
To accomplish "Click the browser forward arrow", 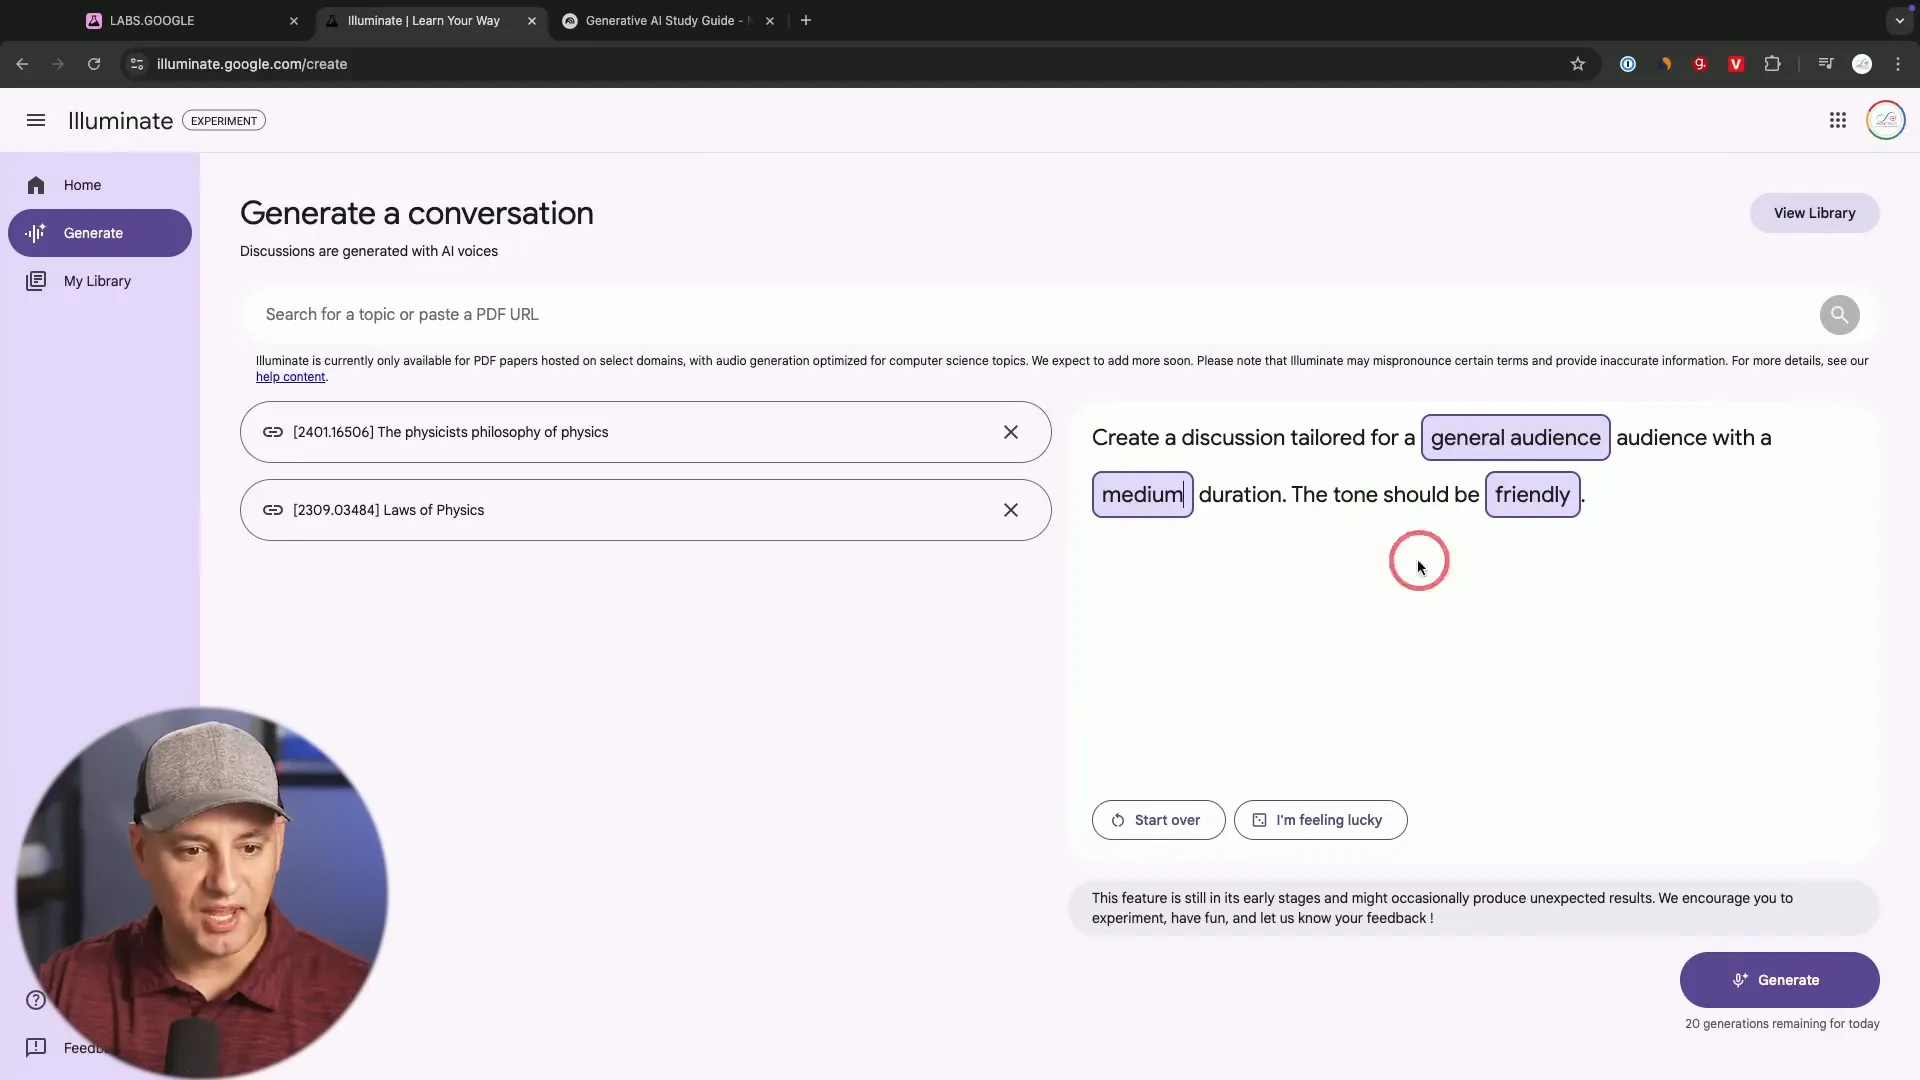I will [58, 64].
